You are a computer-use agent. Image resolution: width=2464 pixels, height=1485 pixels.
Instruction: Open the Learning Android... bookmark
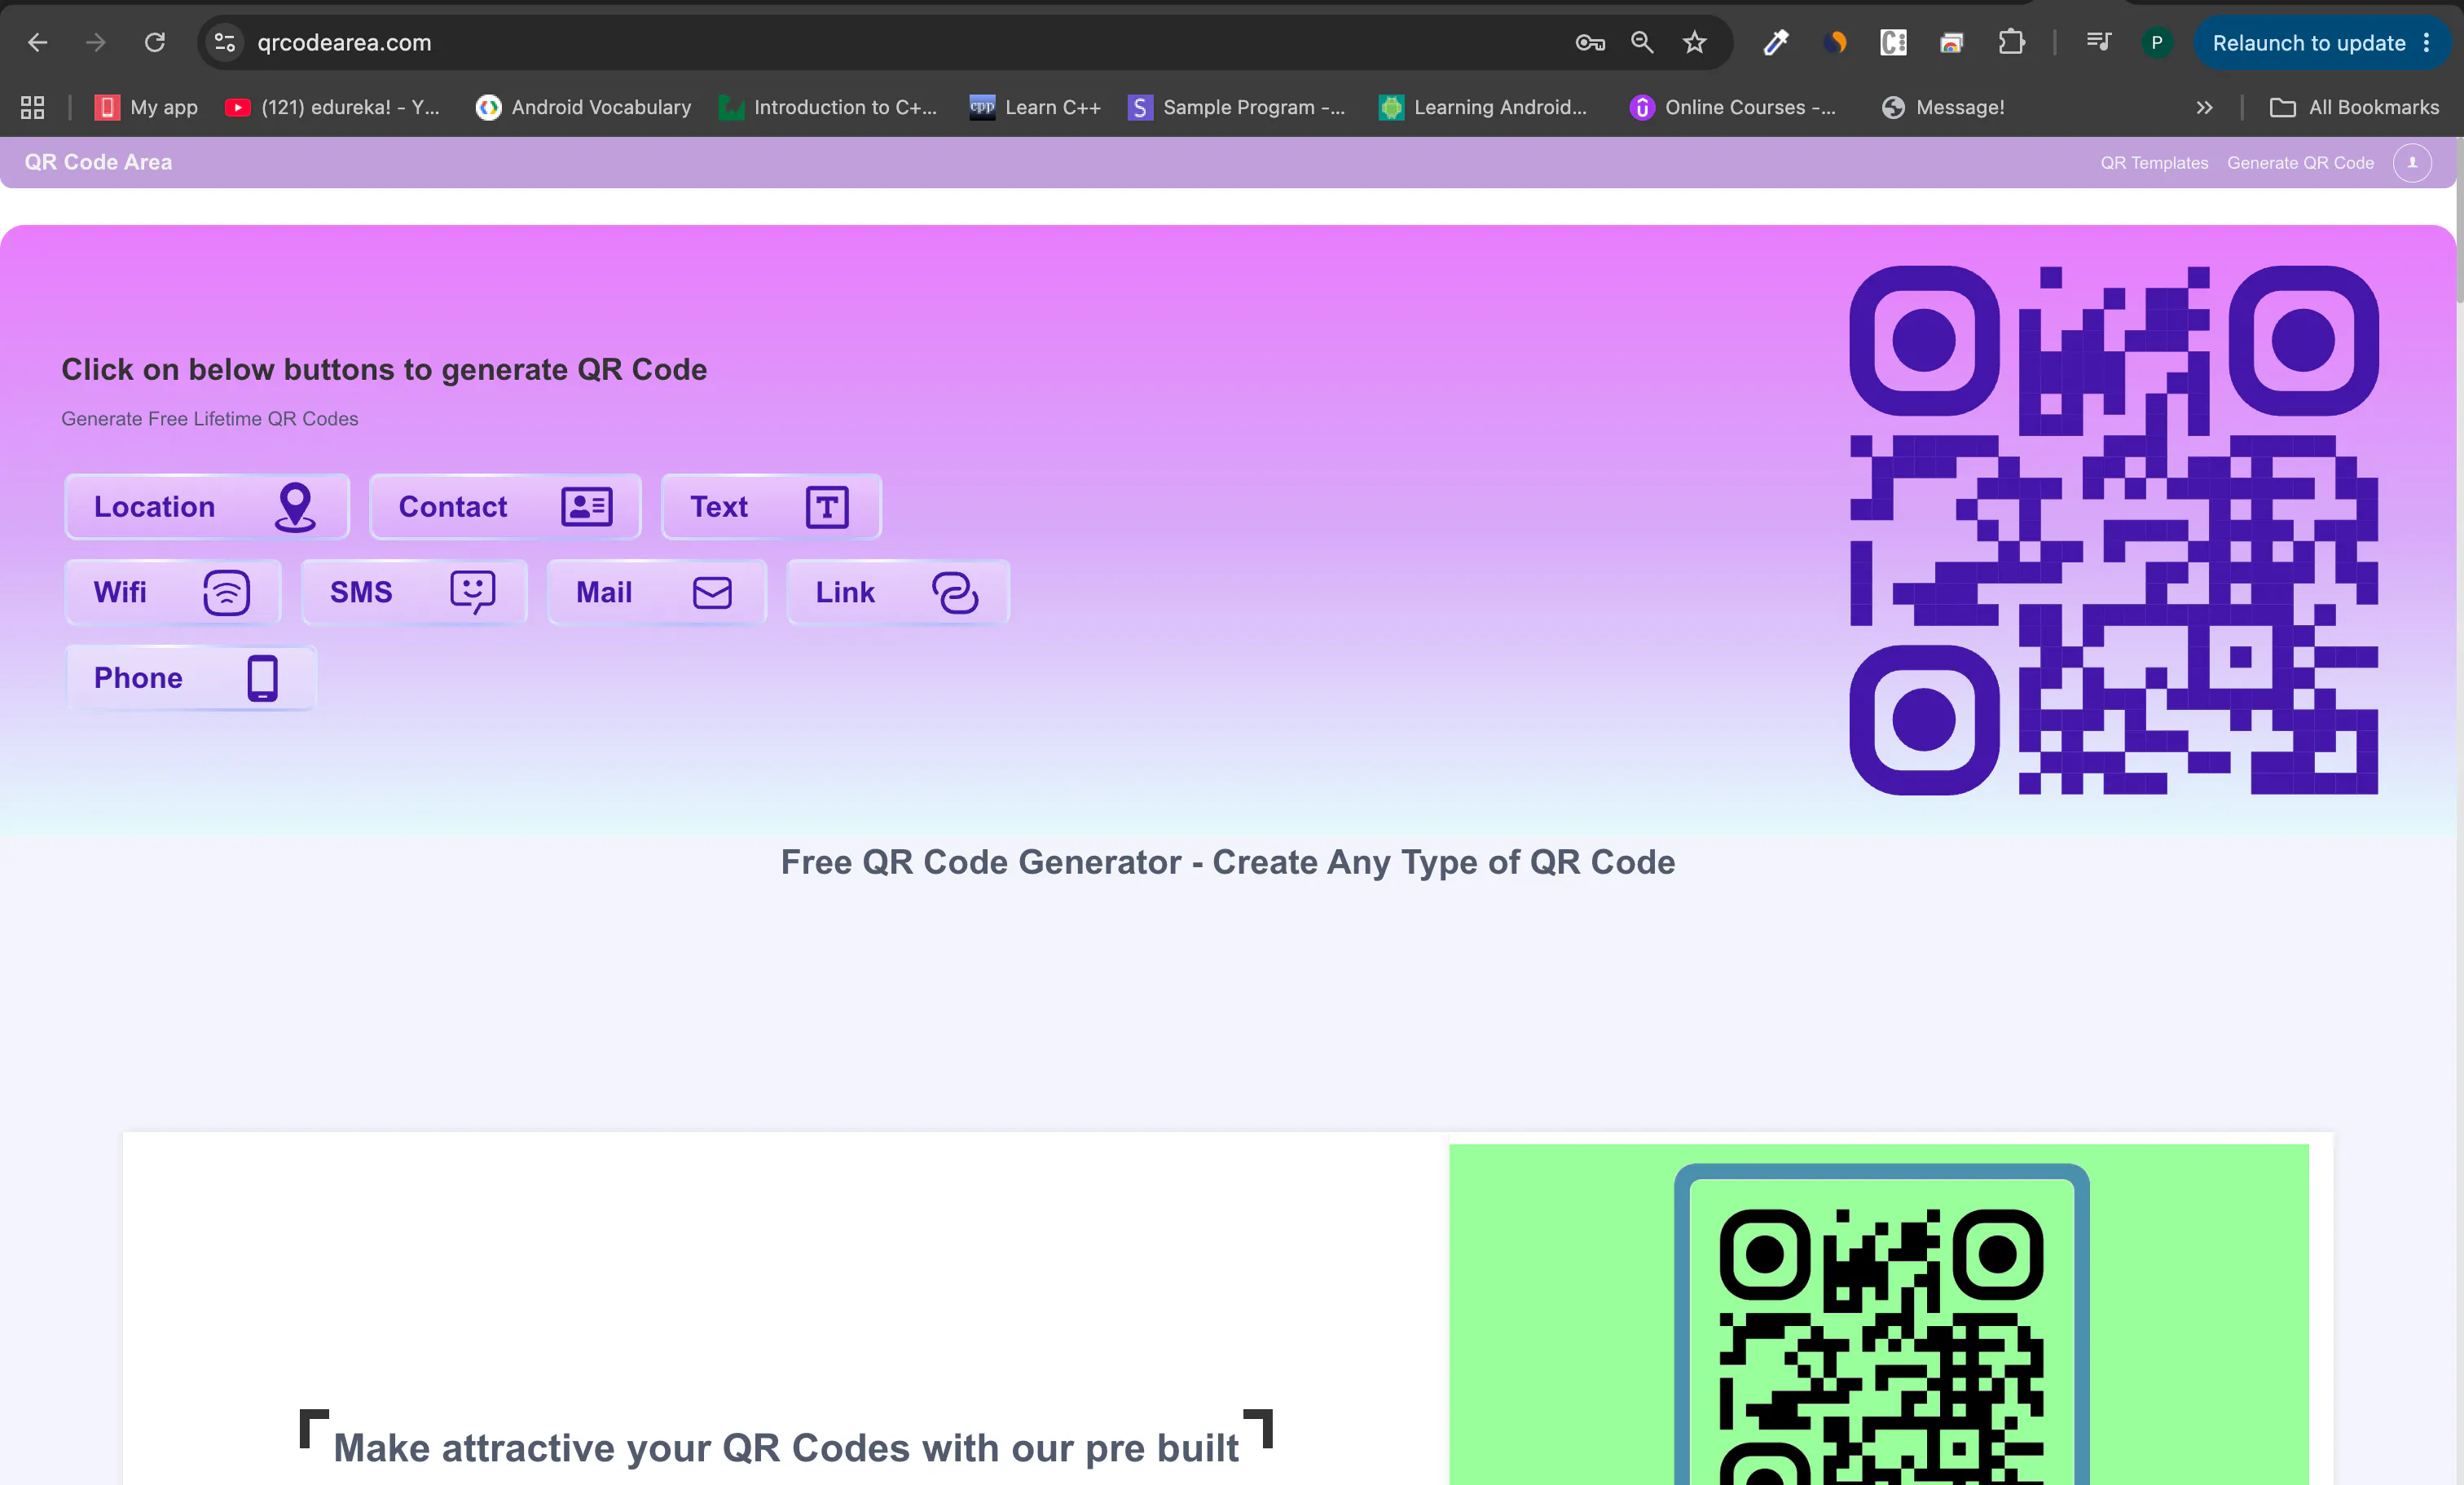[x=1483, y=107]
